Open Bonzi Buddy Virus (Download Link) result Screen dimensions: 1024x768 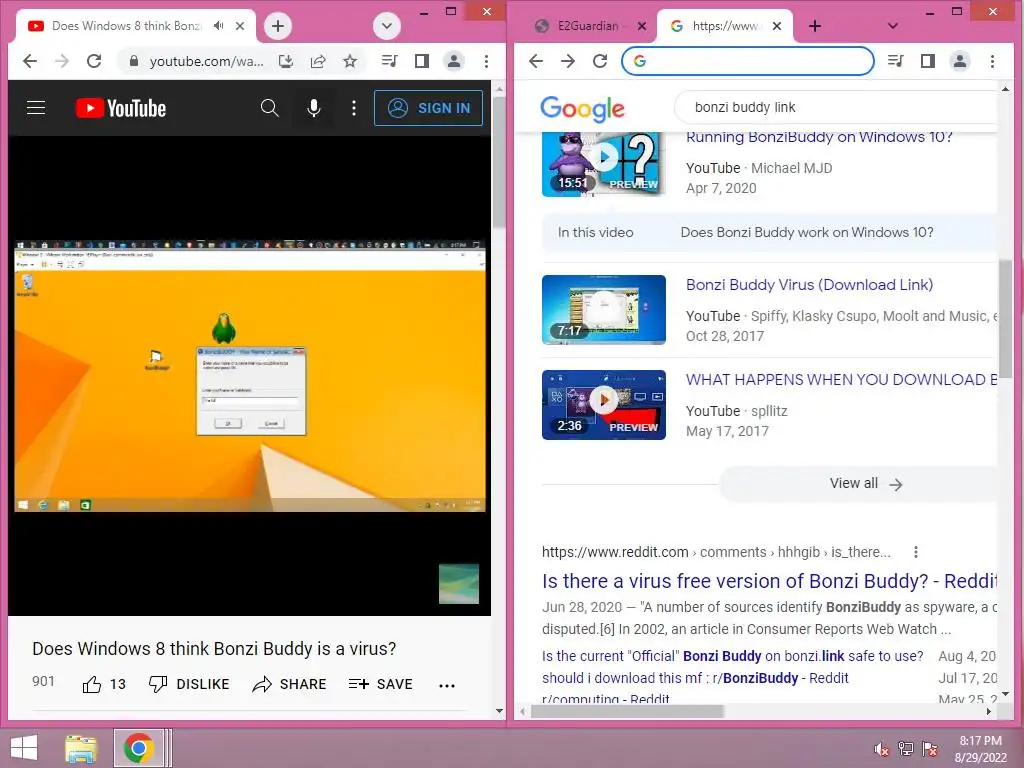tap(809, 285)
